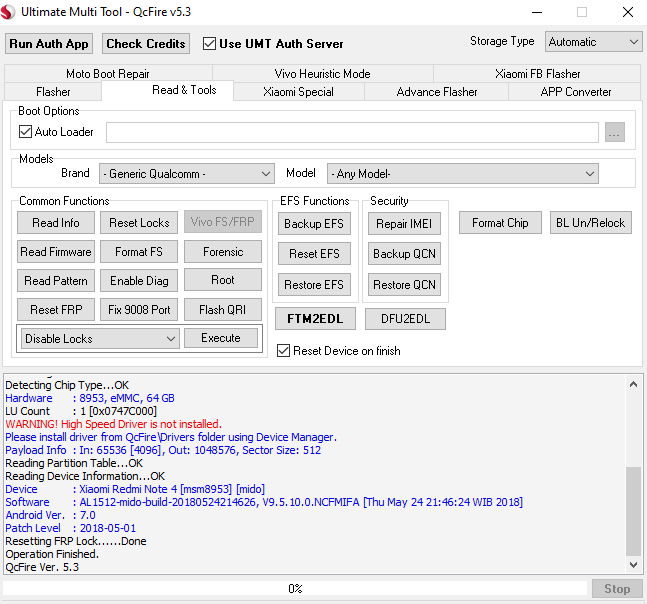647x604 pixels.
Task: Open the Model dropdown Any Model
Action: [463, 174]
